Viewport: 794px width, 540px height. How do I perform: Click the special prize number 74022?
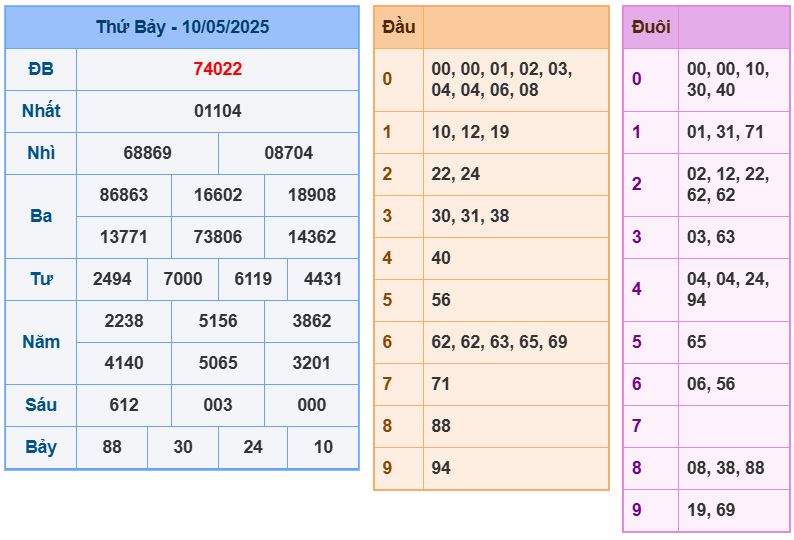coord(218,69)
